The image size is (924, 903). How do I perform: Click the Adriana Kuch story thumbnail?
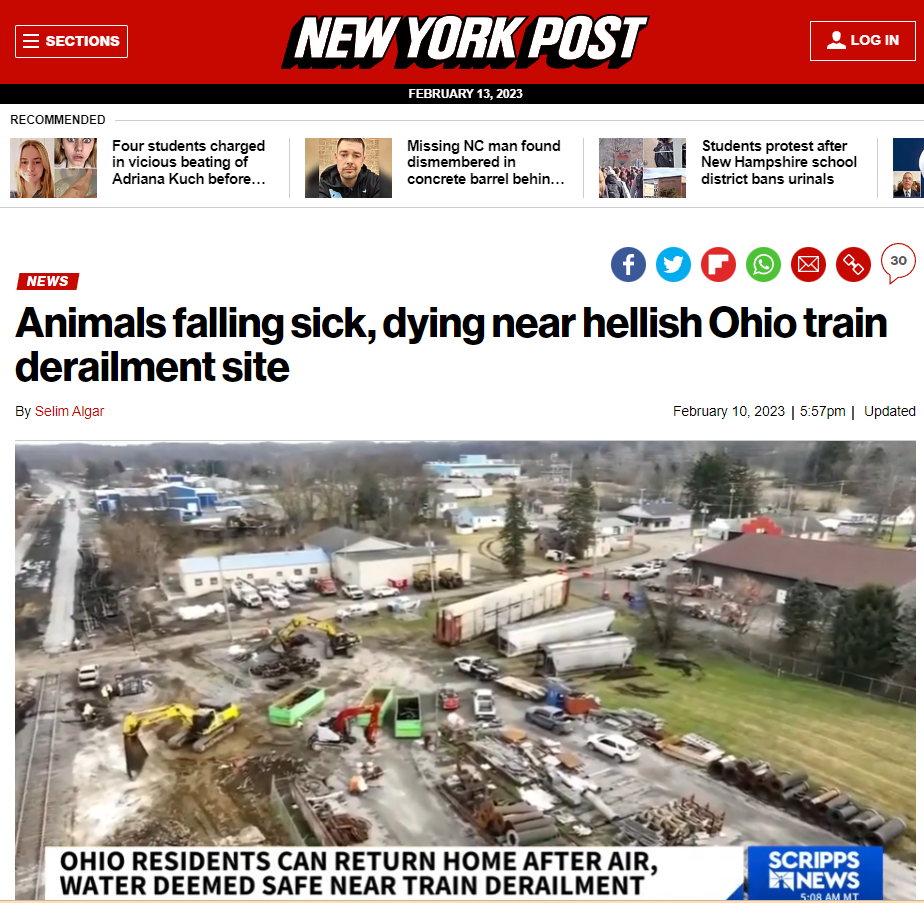click(54, 168)
